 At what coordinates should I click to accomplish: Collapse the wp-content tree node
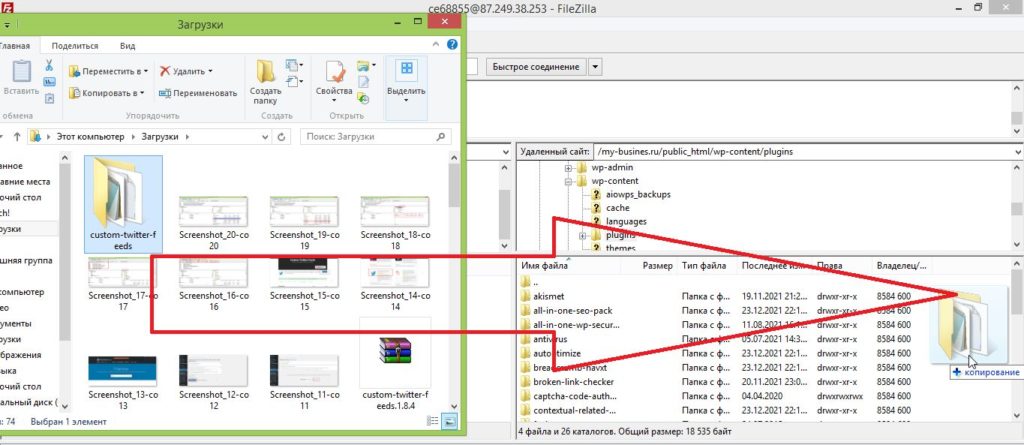[x=567, y=181]
